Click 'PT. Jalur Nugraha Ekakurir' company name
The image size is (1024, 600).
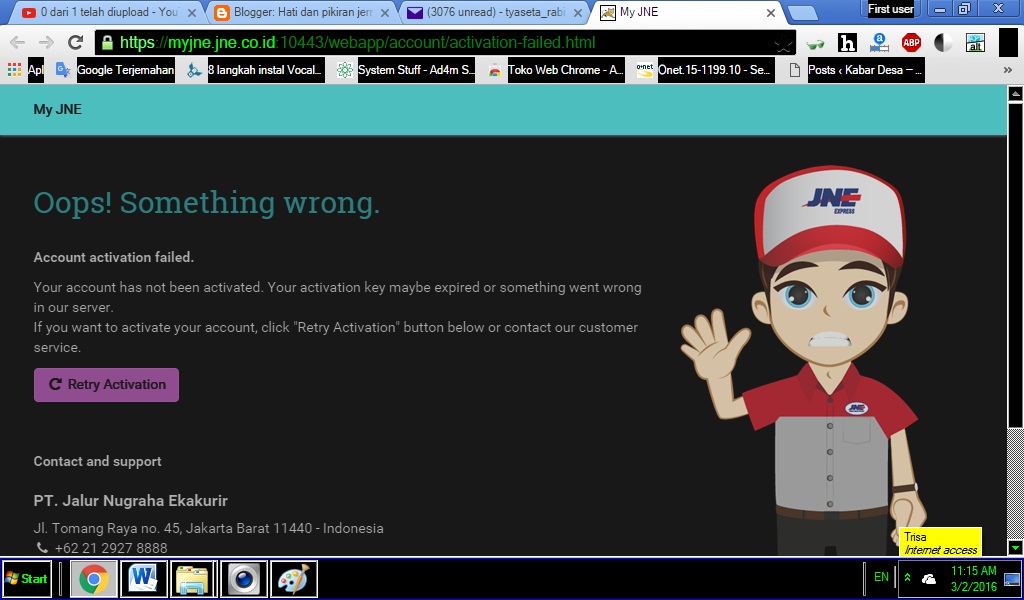[x=131, y=501]
